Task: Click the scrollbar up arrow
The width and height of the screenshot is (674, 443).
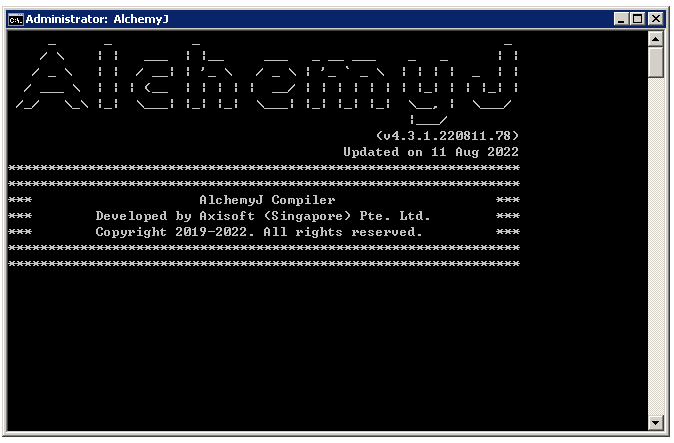Action: [x=655, y=40]
